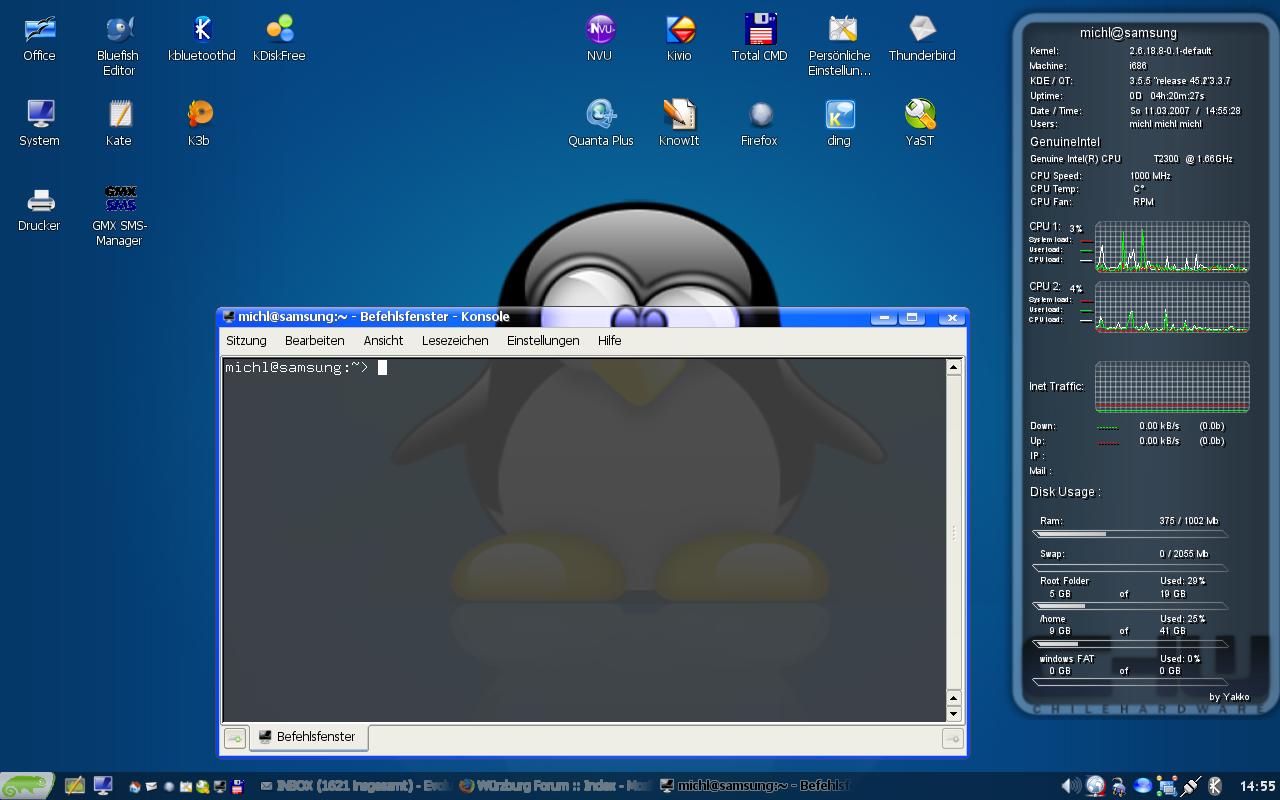The width and height of the screenshot is (1280, 800).
Task: Click Konsole scrollbar up arrow
Action: [954, 367]
